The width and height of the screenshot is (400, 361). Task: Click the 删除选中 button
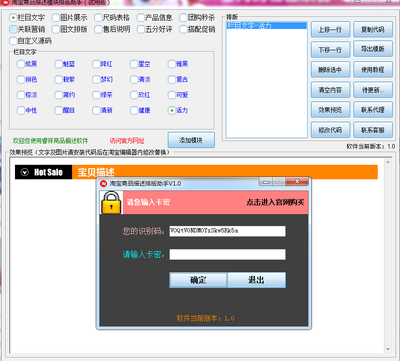point(330,70)
